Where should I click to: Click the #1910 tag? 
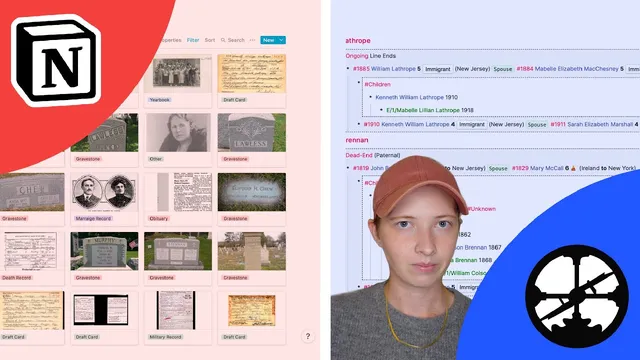371,124
